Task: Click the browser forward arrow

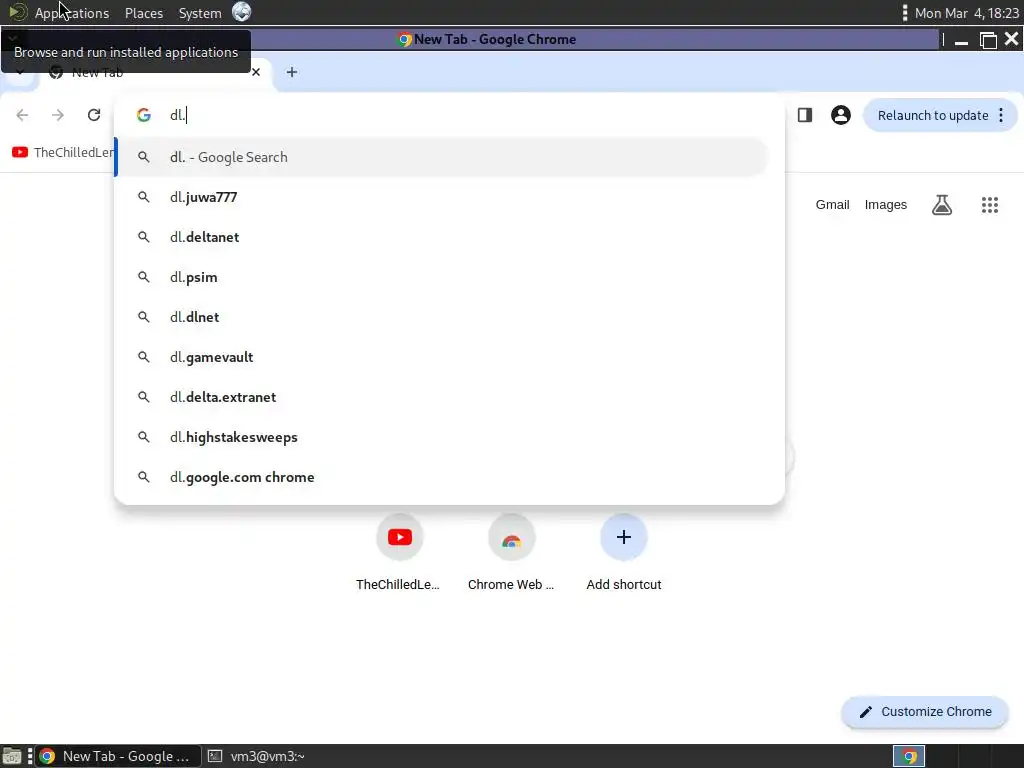Action: pyautogui.click(x=58, y=115)
